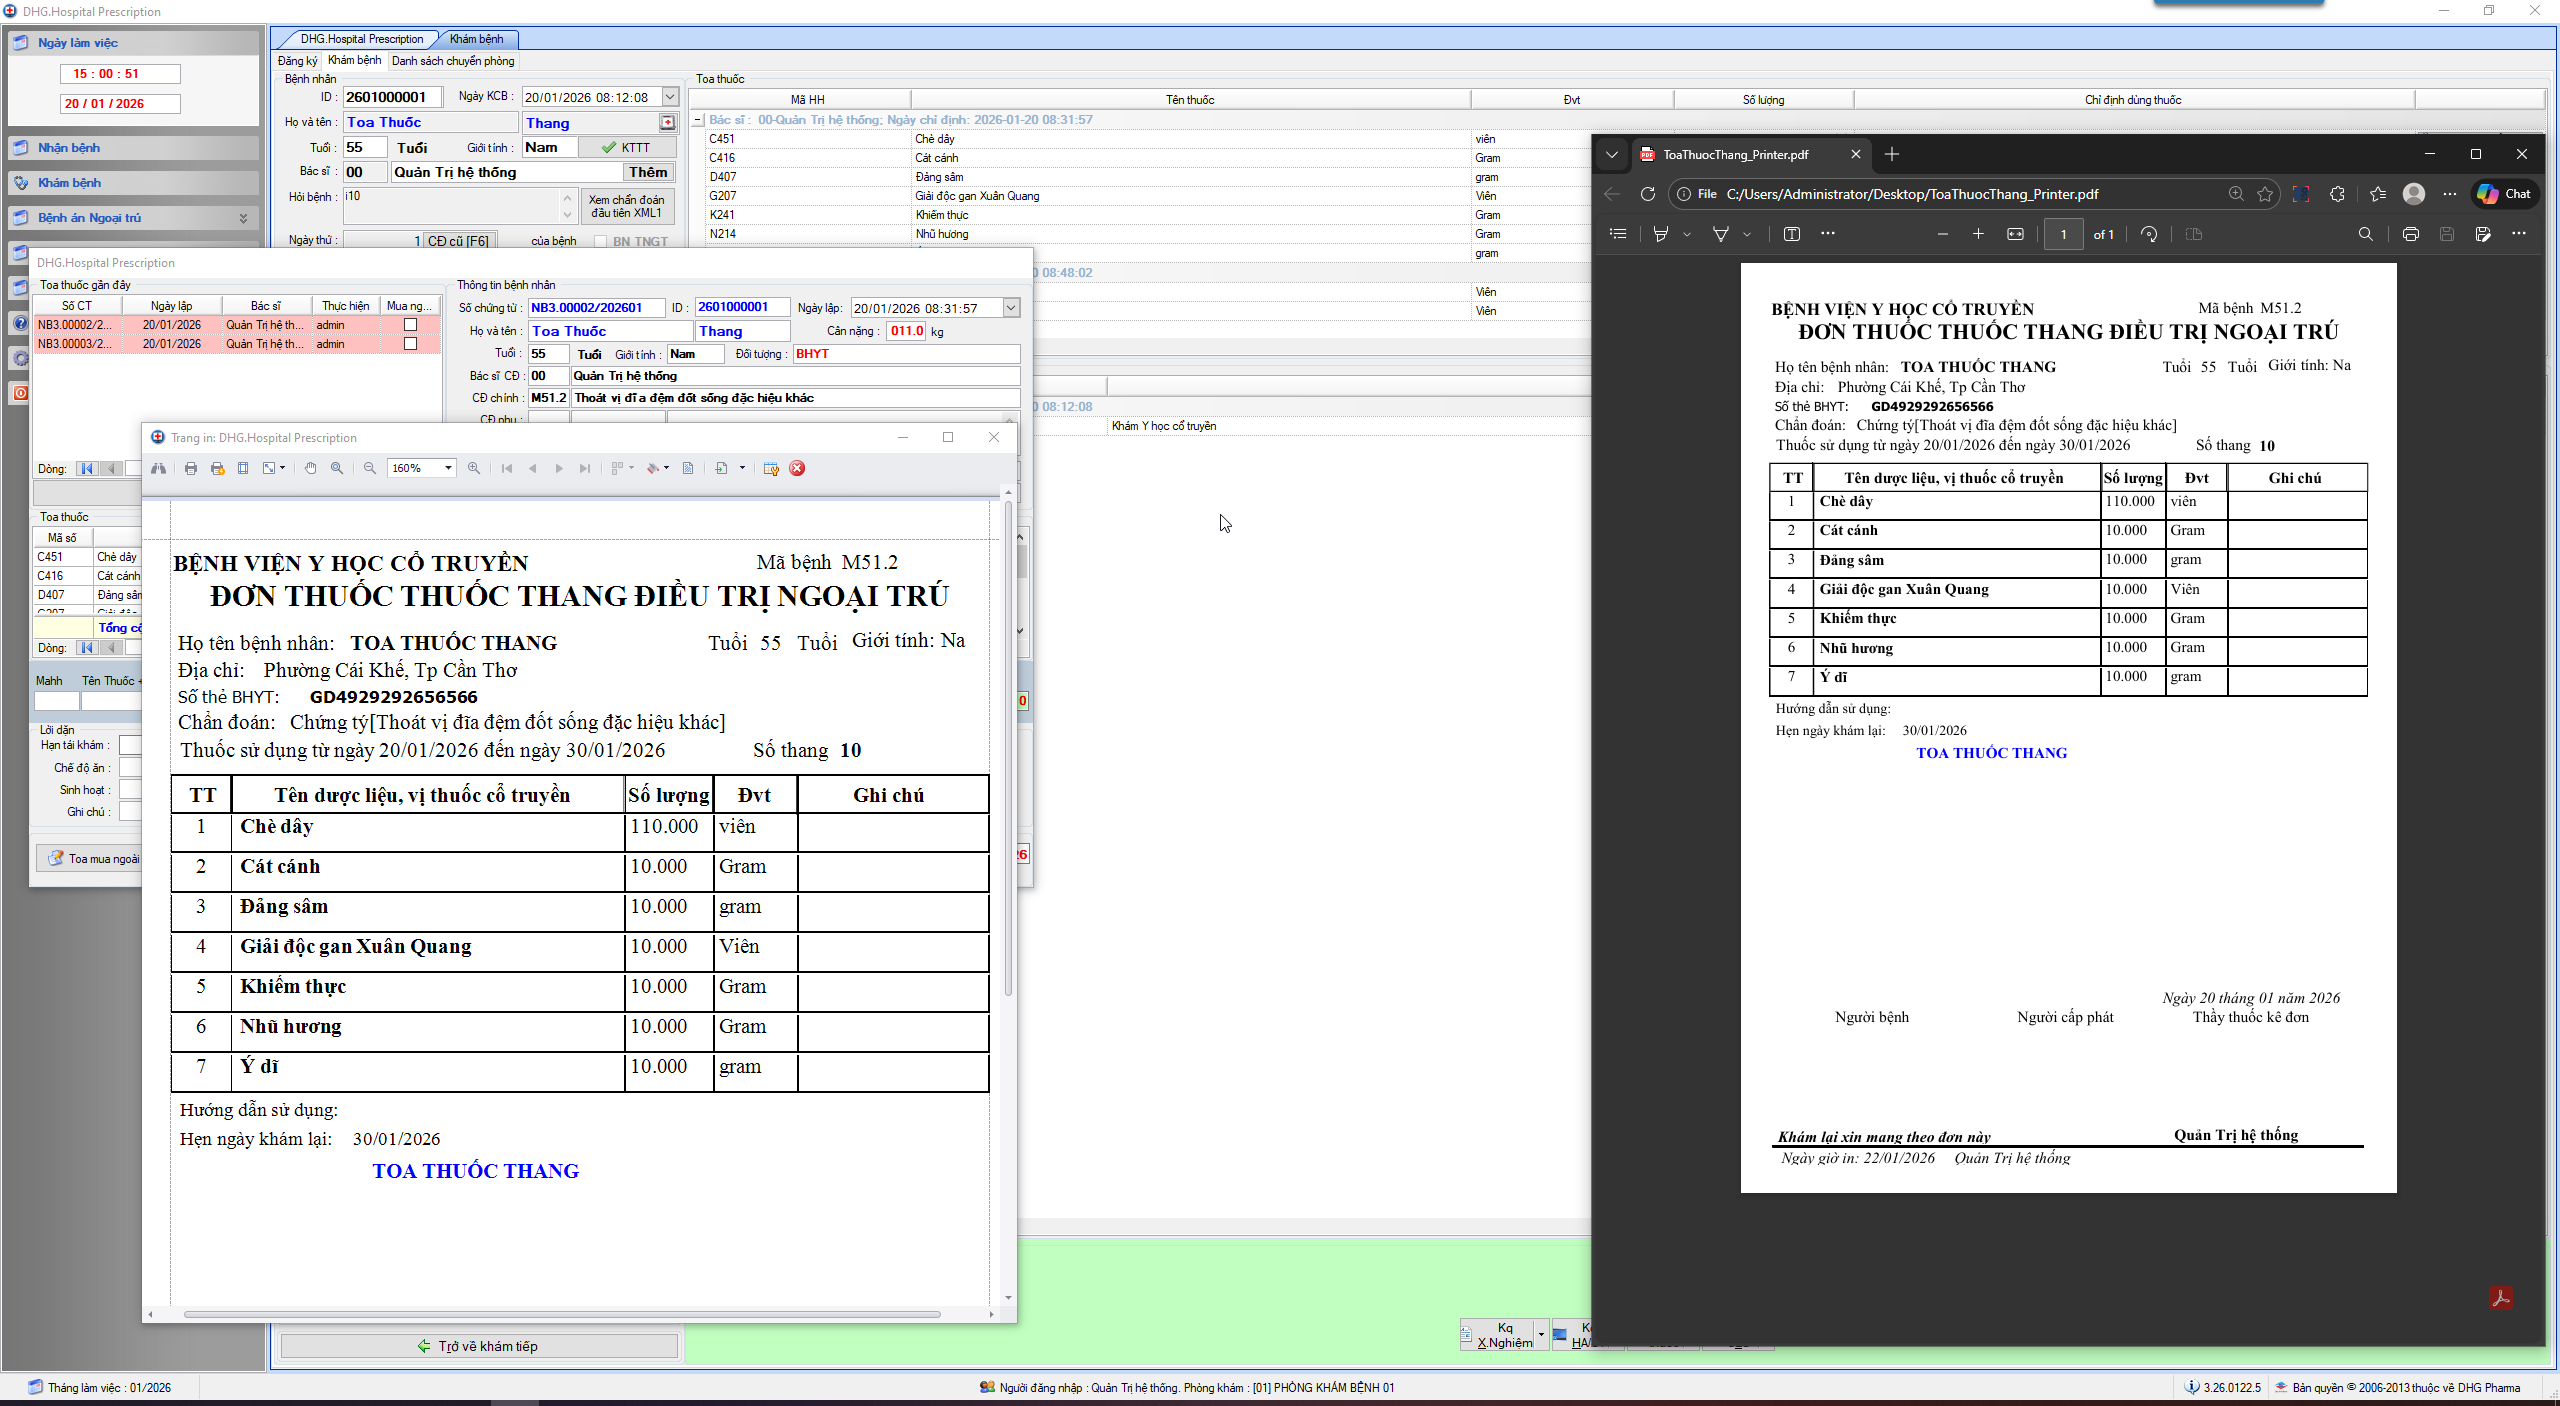The width and height of the screenshot is (2560, 1406).
Task: Rotate the PDF page in Edge
Action: tap(2149, 234)
